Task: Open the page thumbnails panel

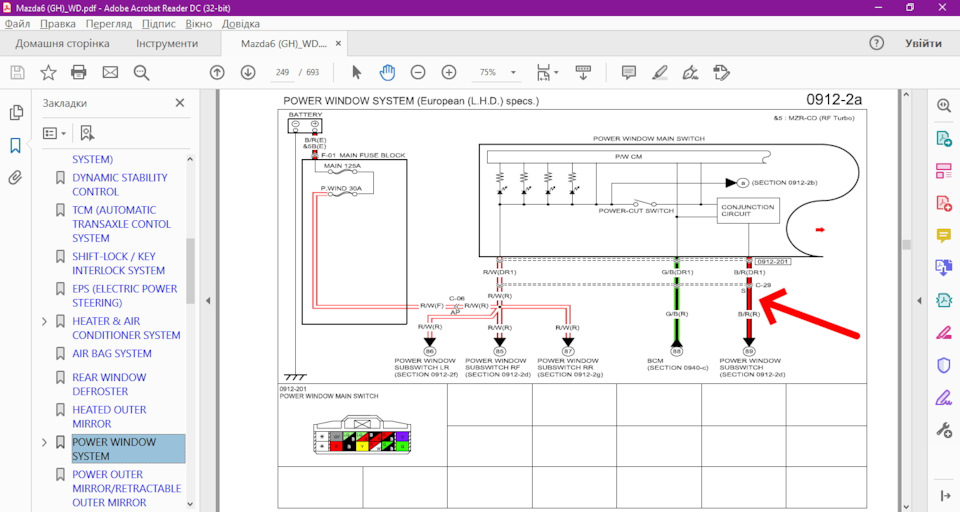Action: click(16, 112)
